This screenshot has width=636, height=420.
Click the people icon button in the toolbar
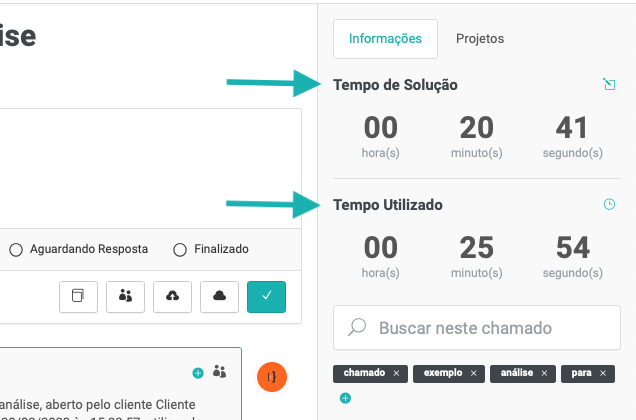[x=125, y=296]
